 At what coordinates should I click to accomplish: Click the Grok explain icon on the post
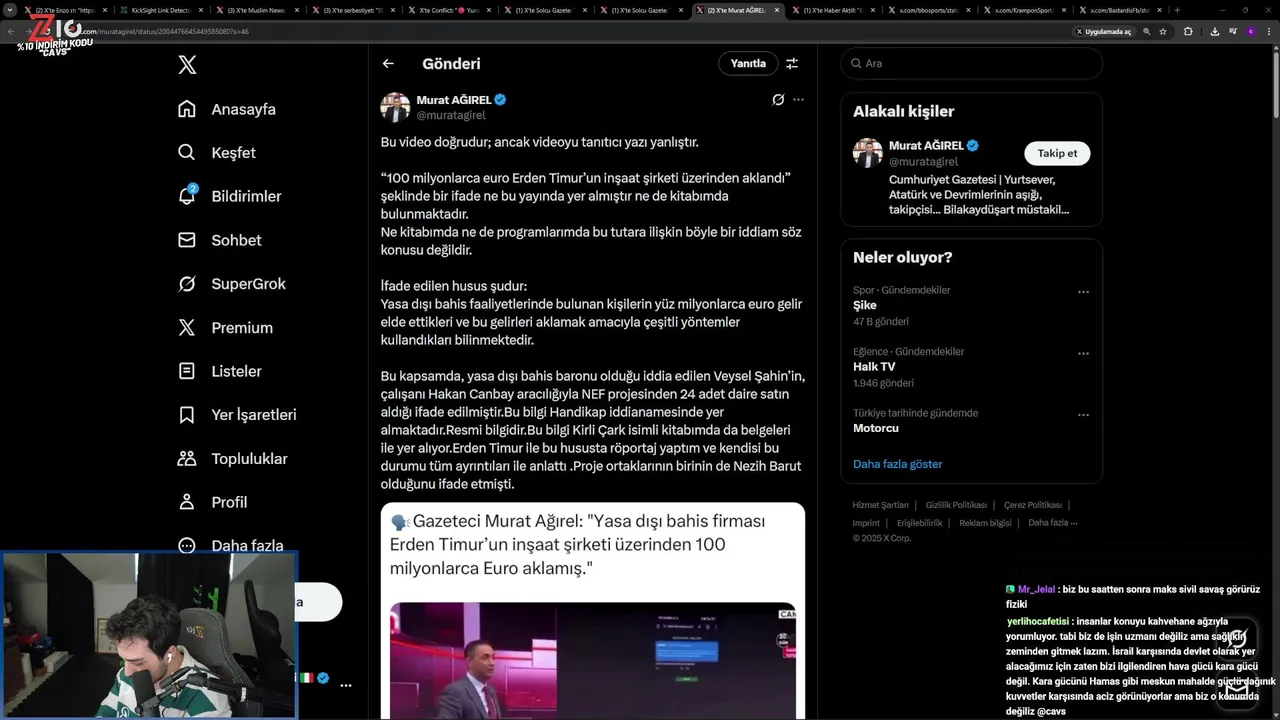778,100
